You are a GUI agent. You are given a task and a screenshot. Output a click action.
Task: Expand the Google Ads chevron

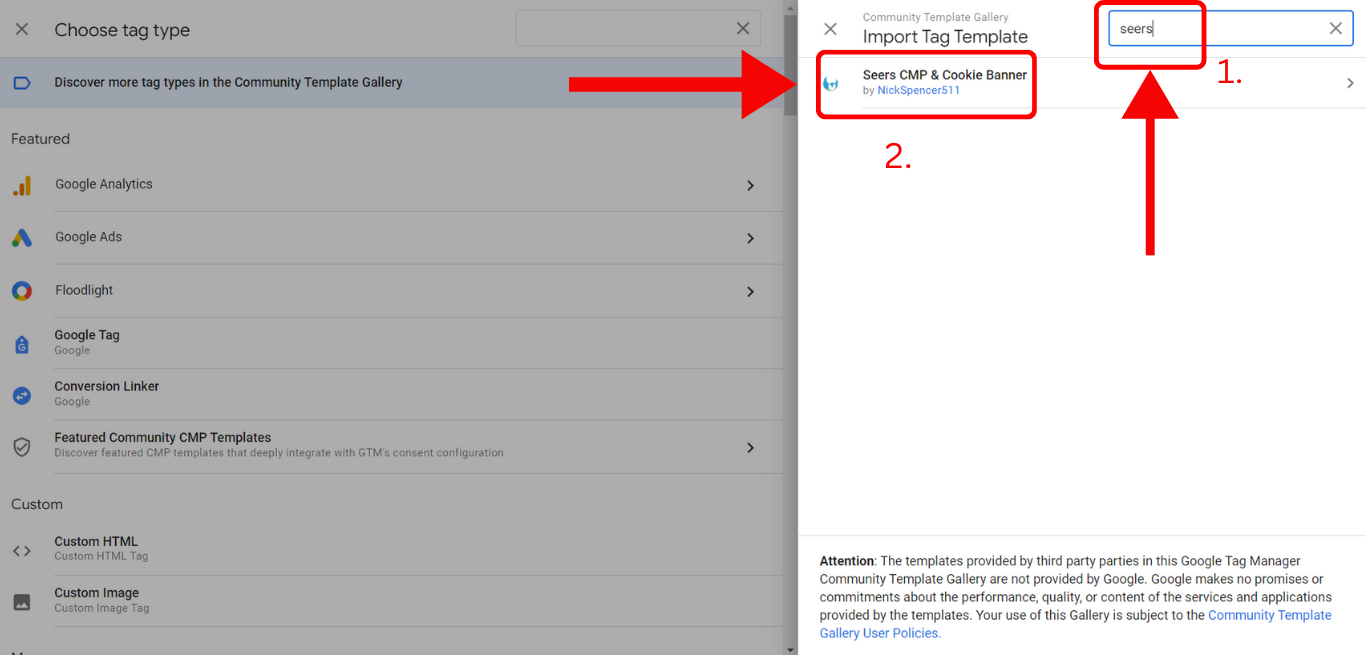pos(750,238)
